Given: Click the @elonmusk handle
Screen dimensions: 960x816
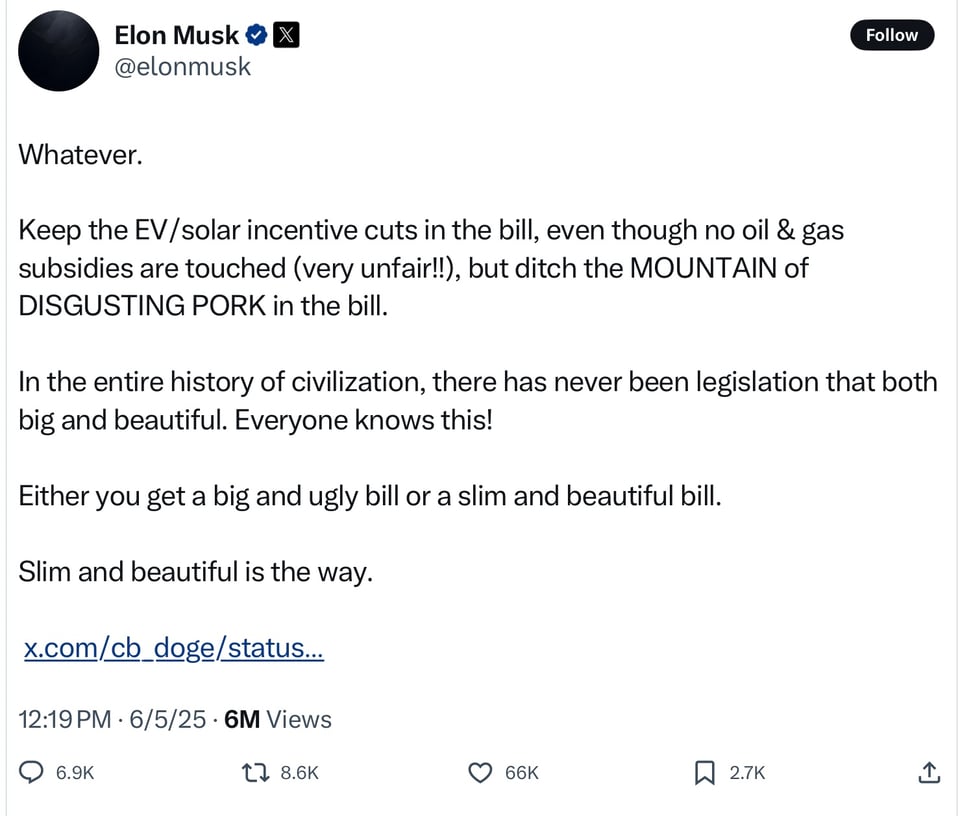Looking at the screenshot, I should click(183, 67).
